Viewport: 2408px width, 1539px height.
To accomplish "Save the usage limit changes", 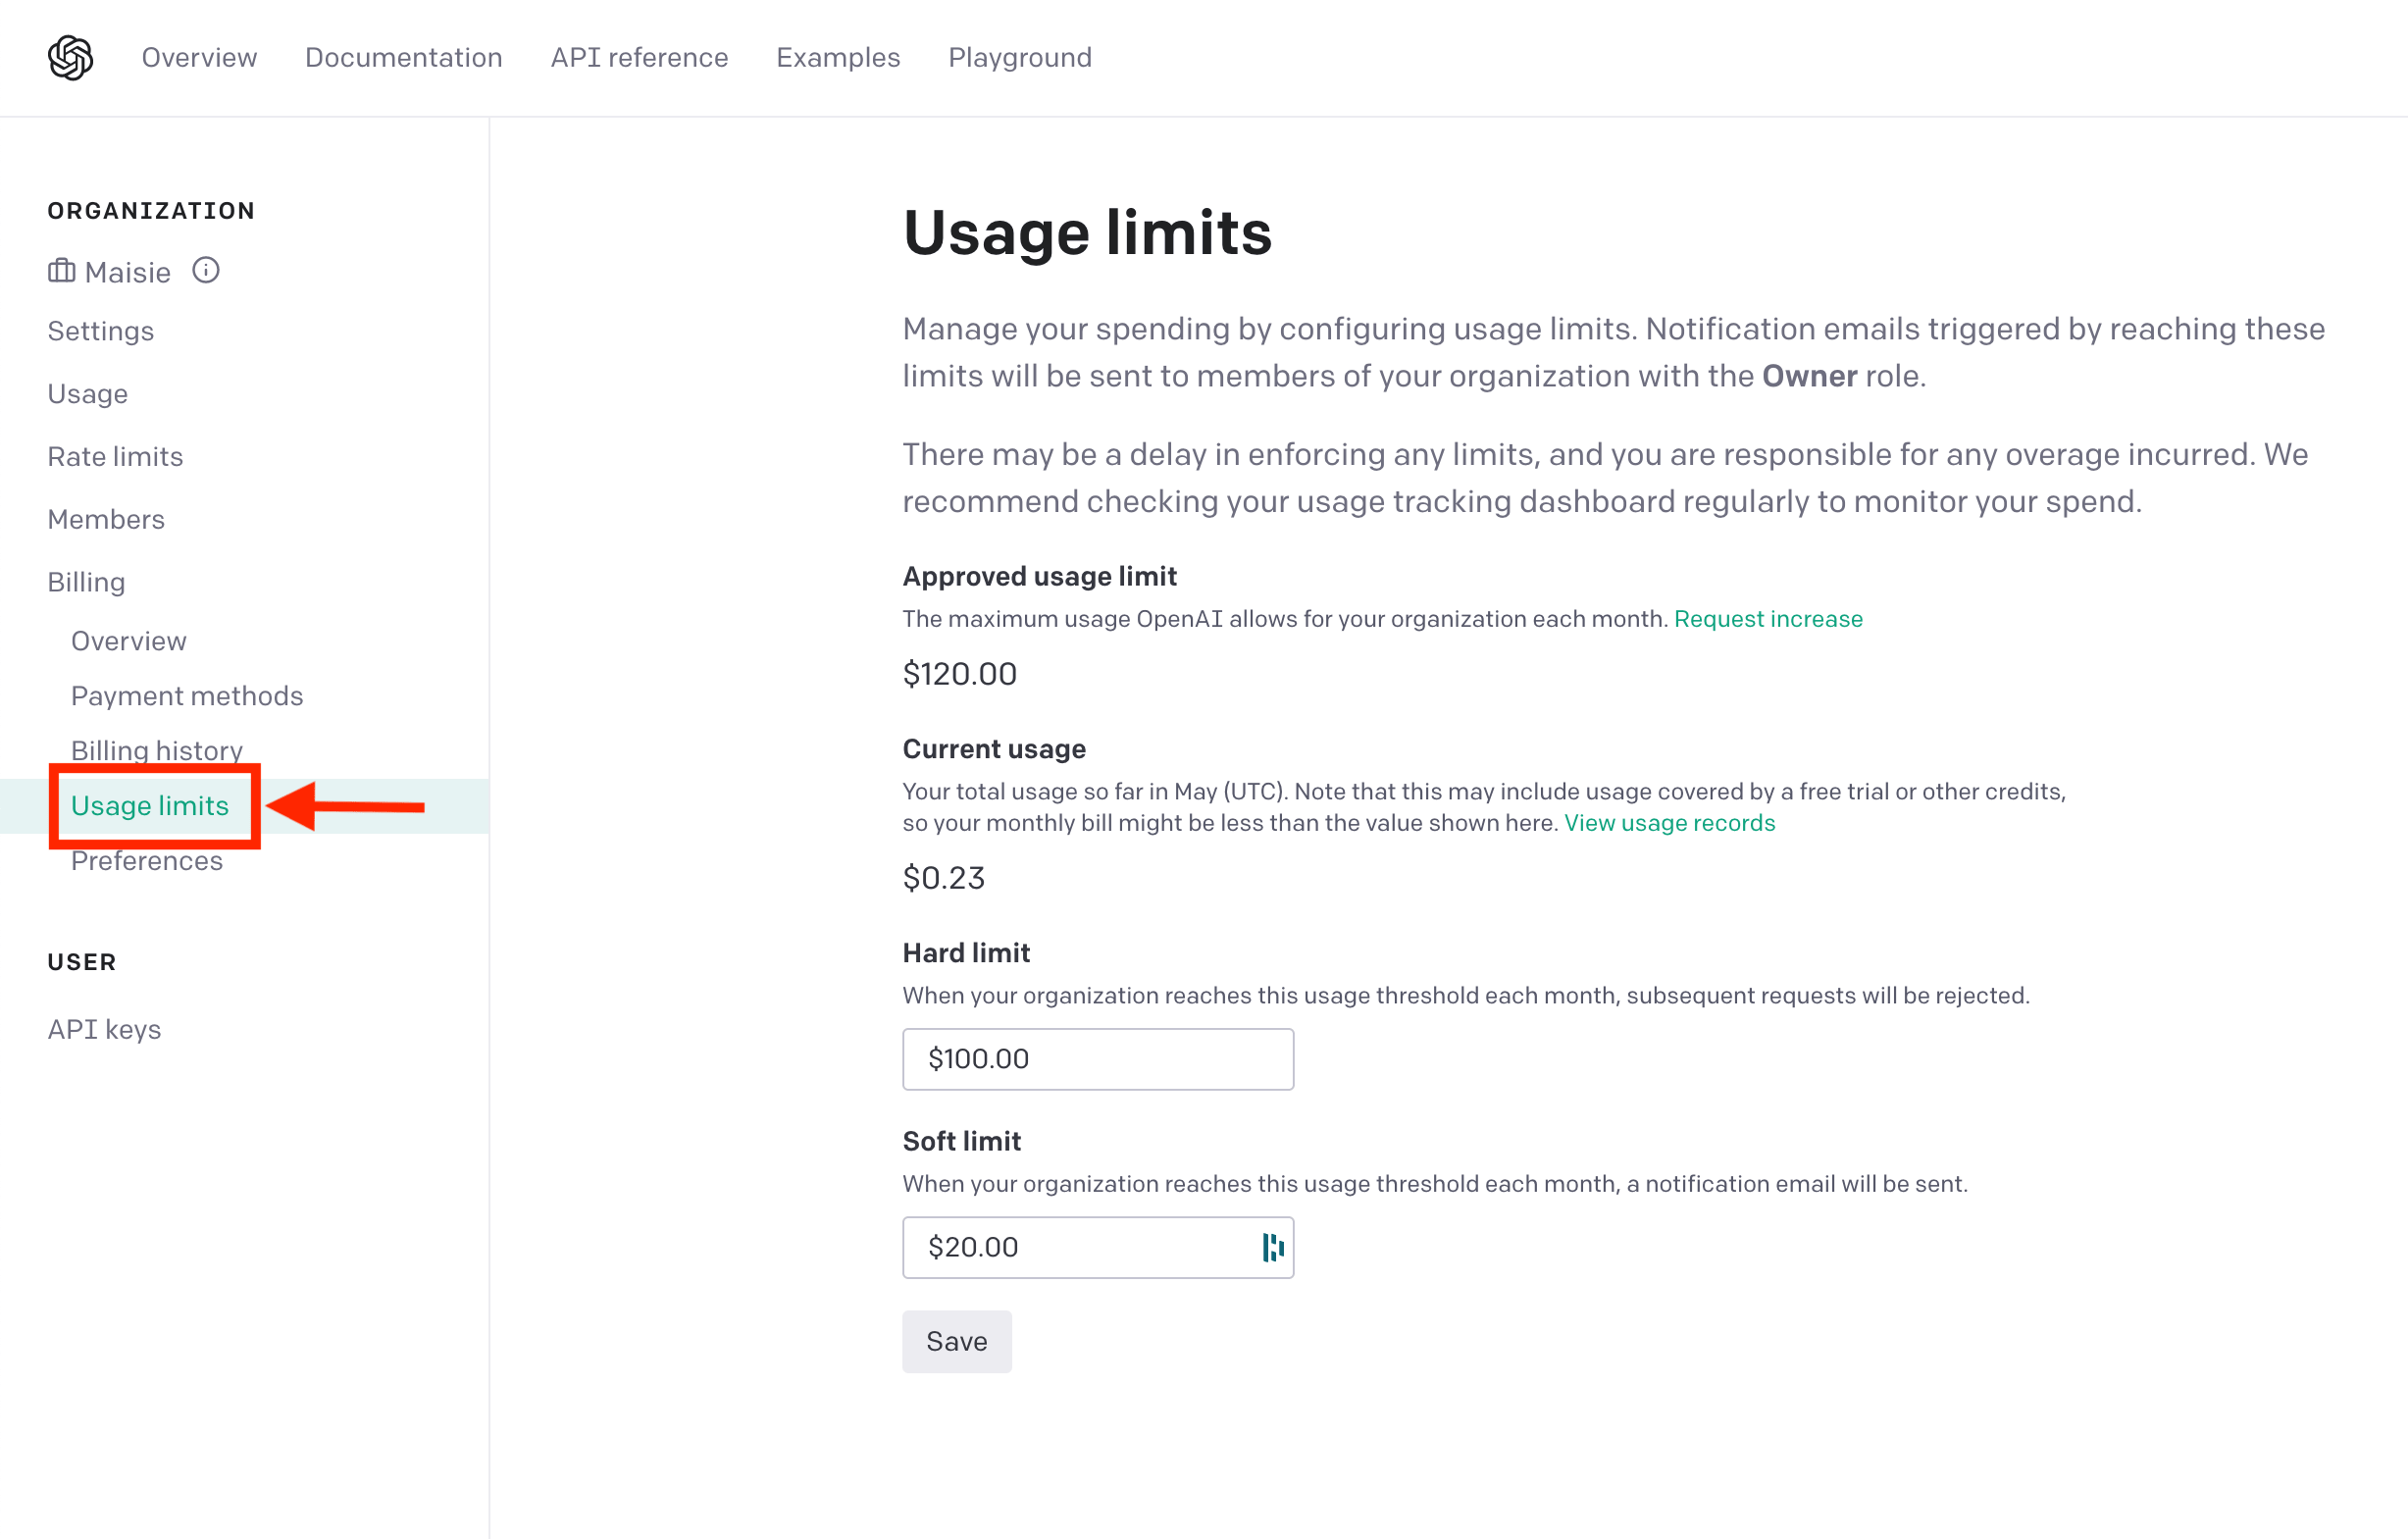I will pos(956,1341).
